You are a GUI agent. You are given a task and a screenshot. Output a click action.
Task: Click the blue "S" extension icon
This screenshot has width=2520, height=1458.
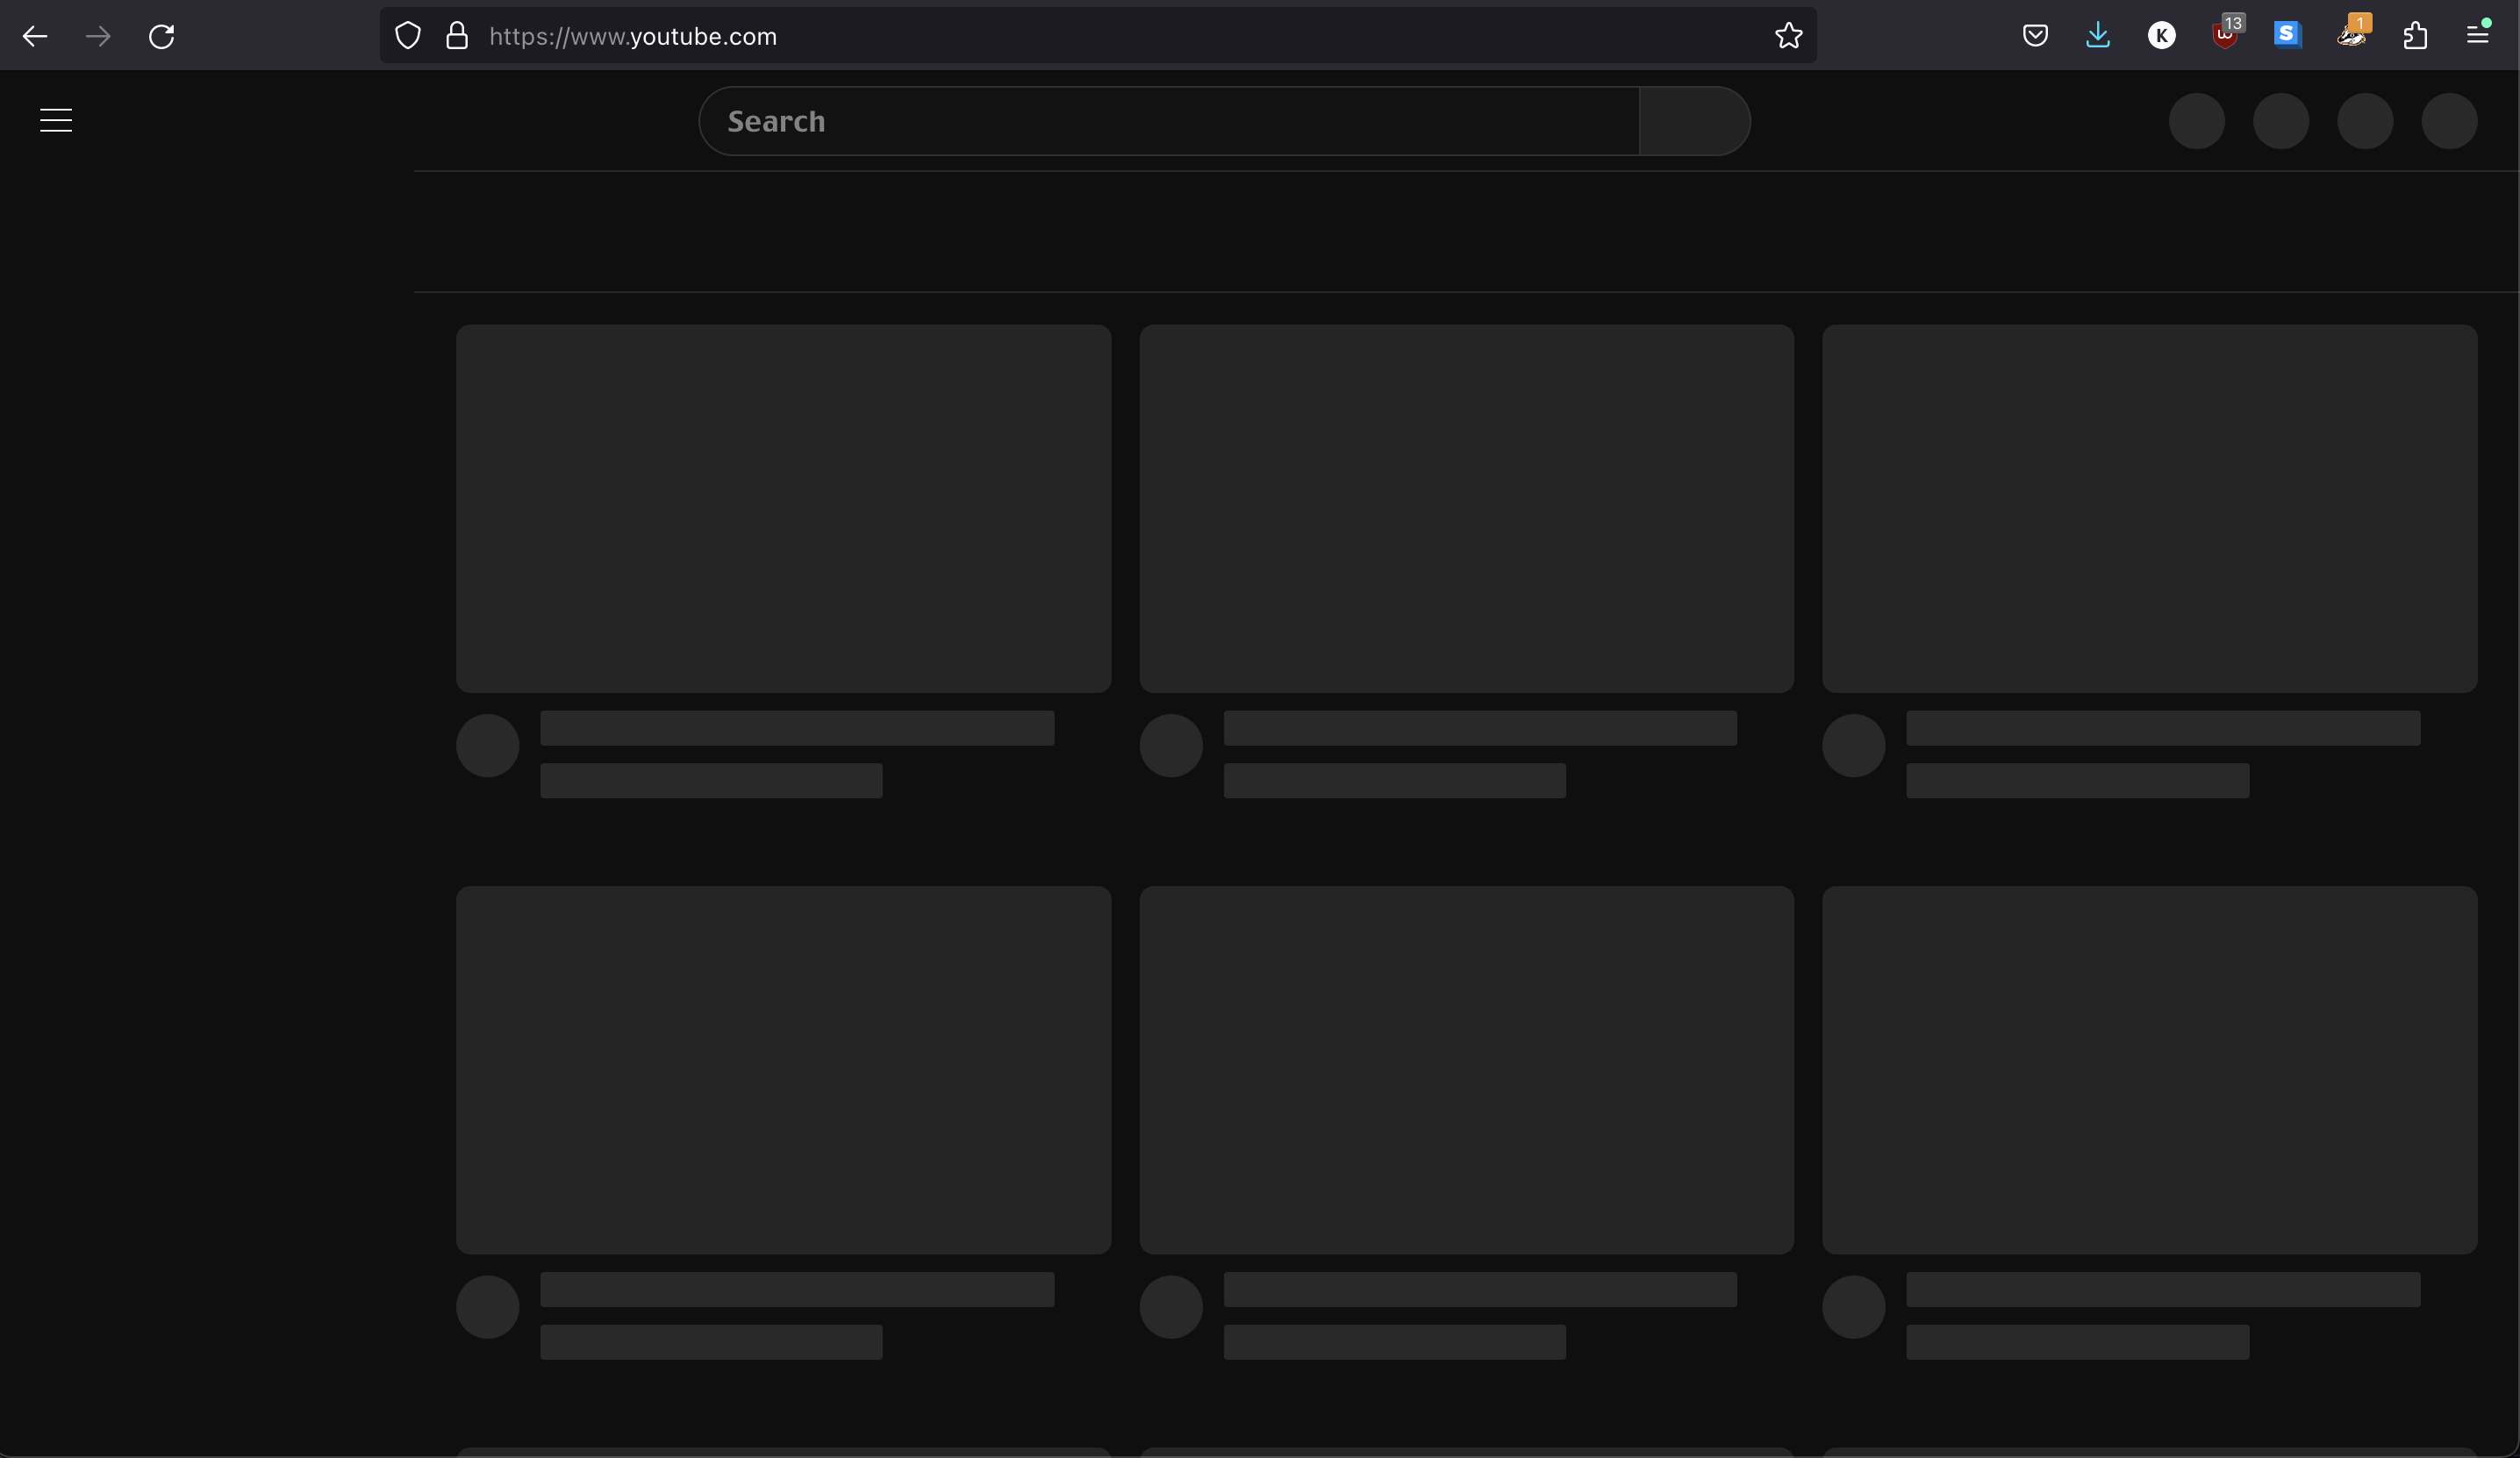(x=2288, y=35)
